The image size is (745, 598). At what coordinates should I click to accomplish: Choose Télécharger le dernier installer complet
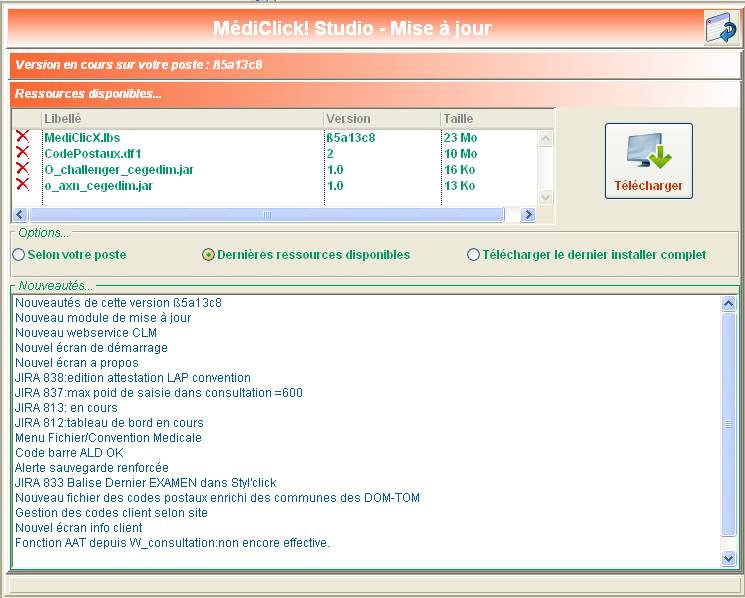(587, 255)
